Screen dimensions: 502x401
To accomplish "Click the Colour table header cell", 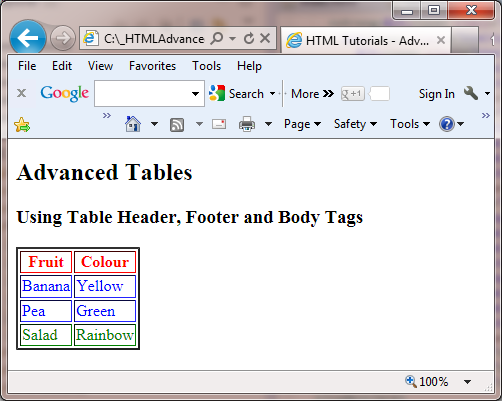I will [105, 262].
